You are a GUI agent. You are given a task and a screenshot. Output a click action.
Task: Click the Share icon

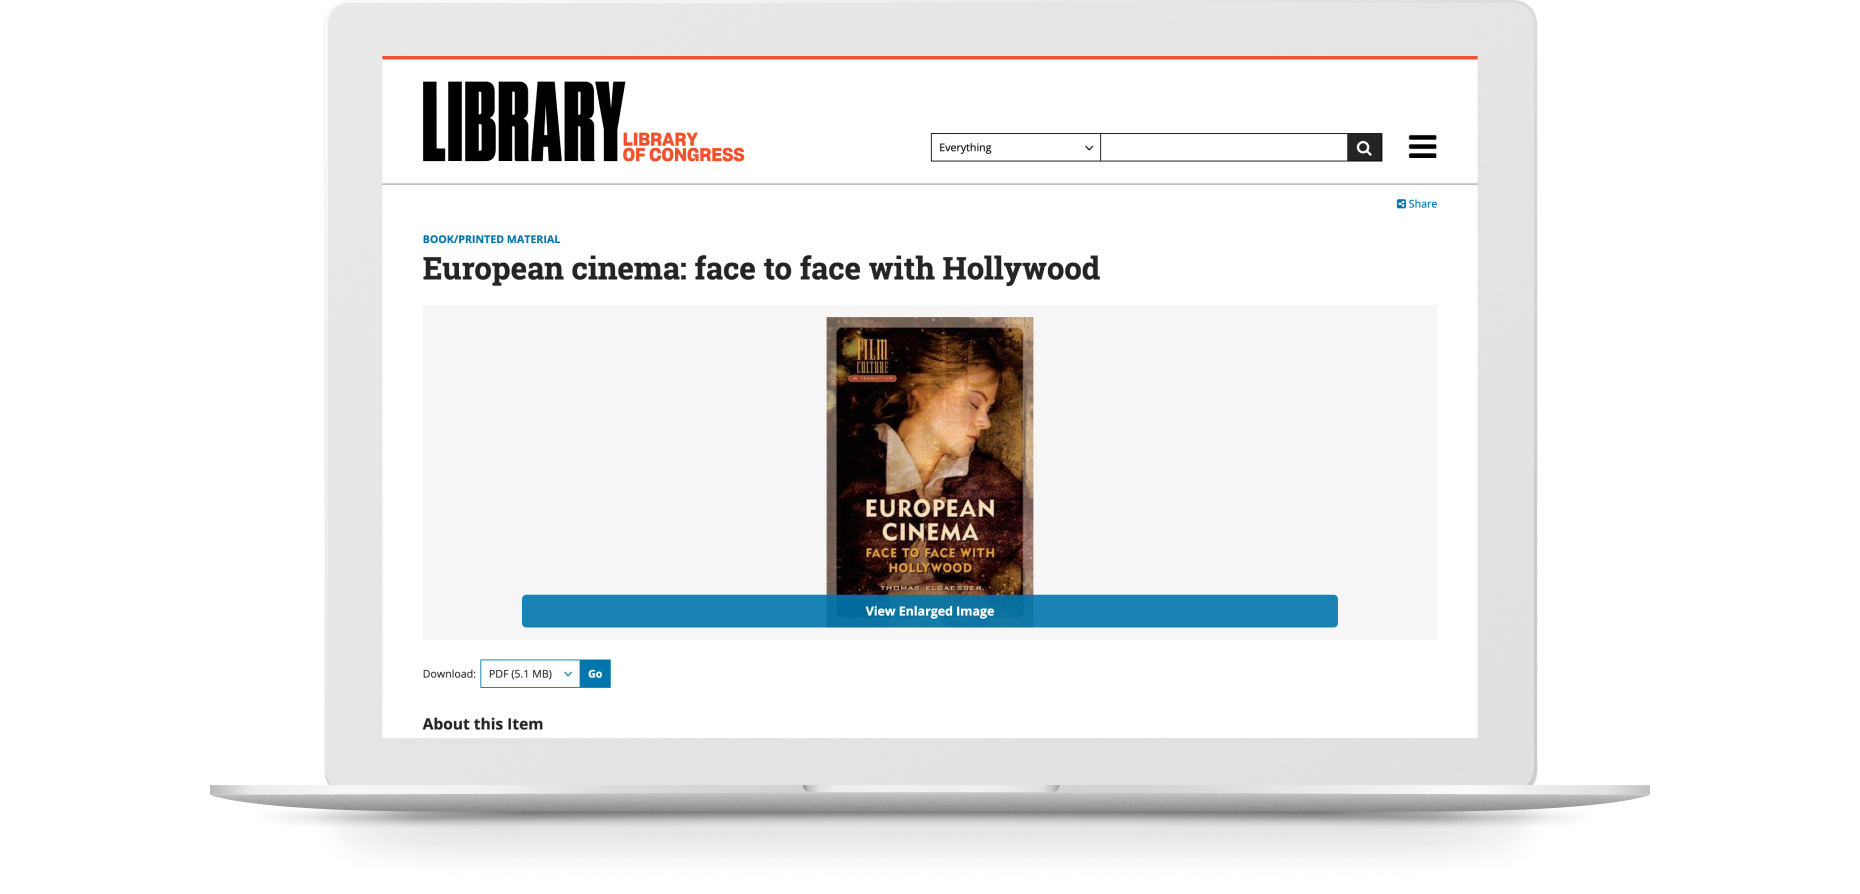point(1401,204)
